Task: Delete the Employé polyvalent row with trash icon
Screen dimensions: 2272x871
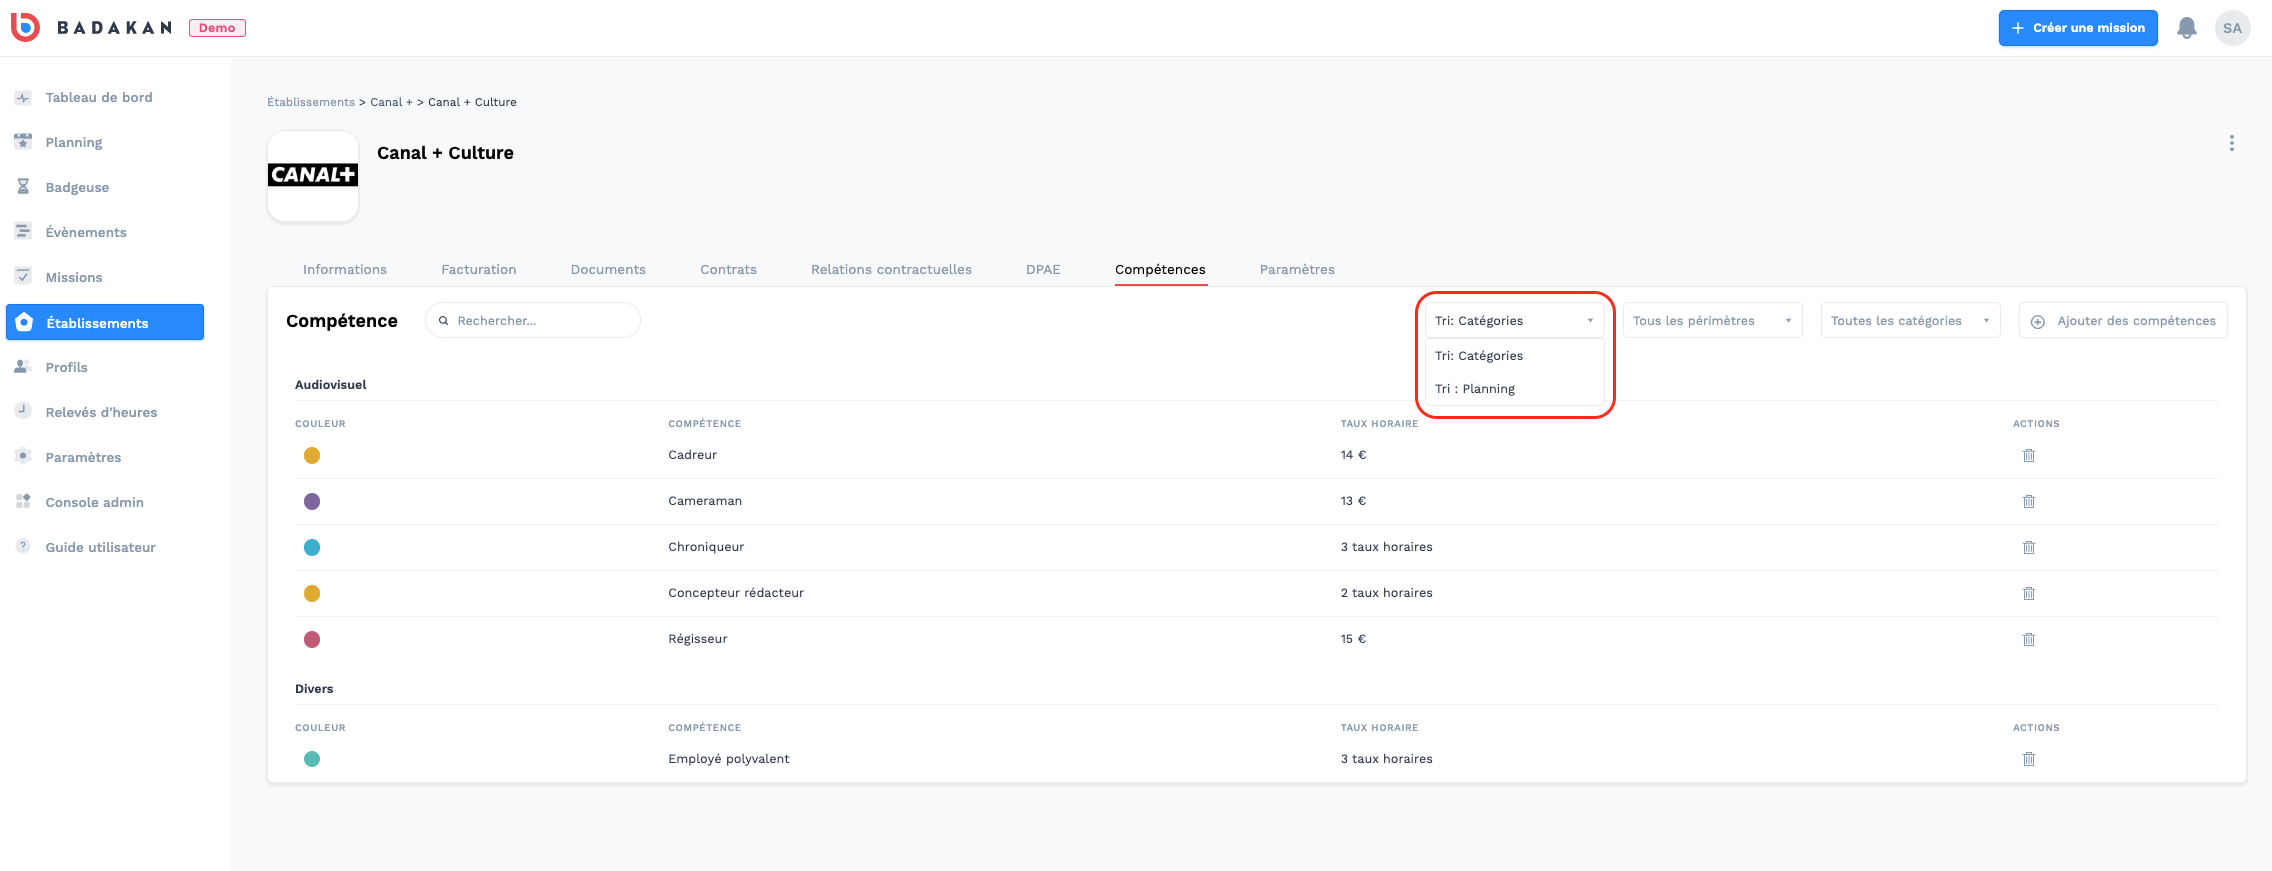Action: point(2029,759)
